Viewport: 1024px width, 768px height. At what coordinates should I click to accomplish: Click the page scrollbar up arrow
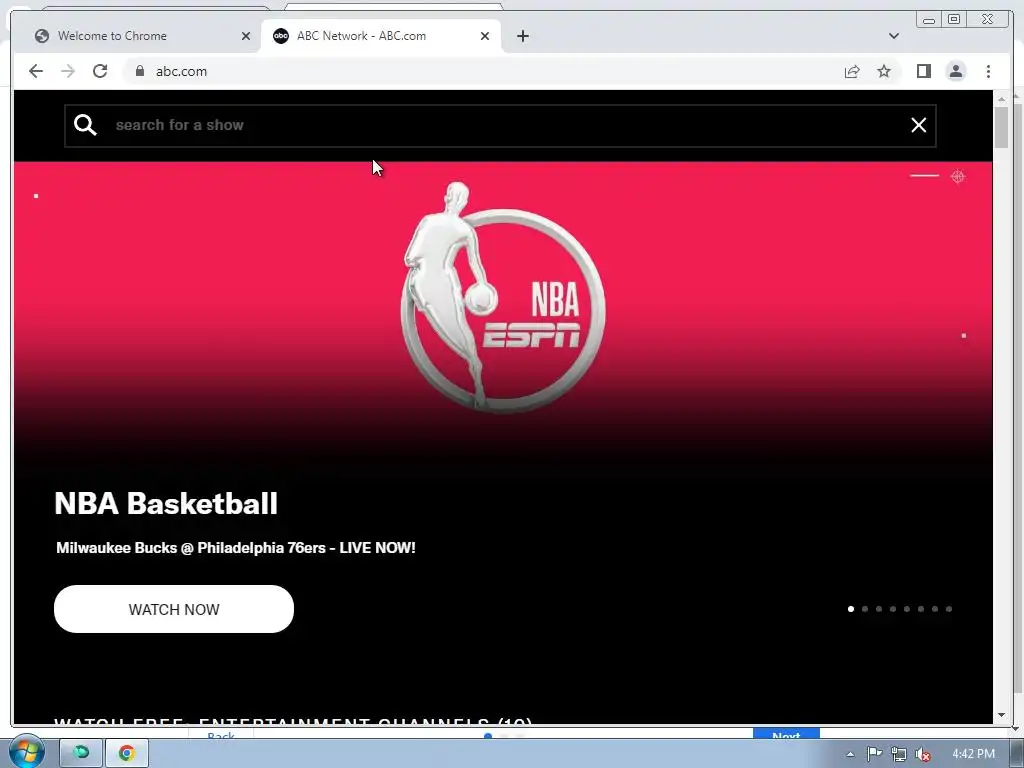point(1001,99)
